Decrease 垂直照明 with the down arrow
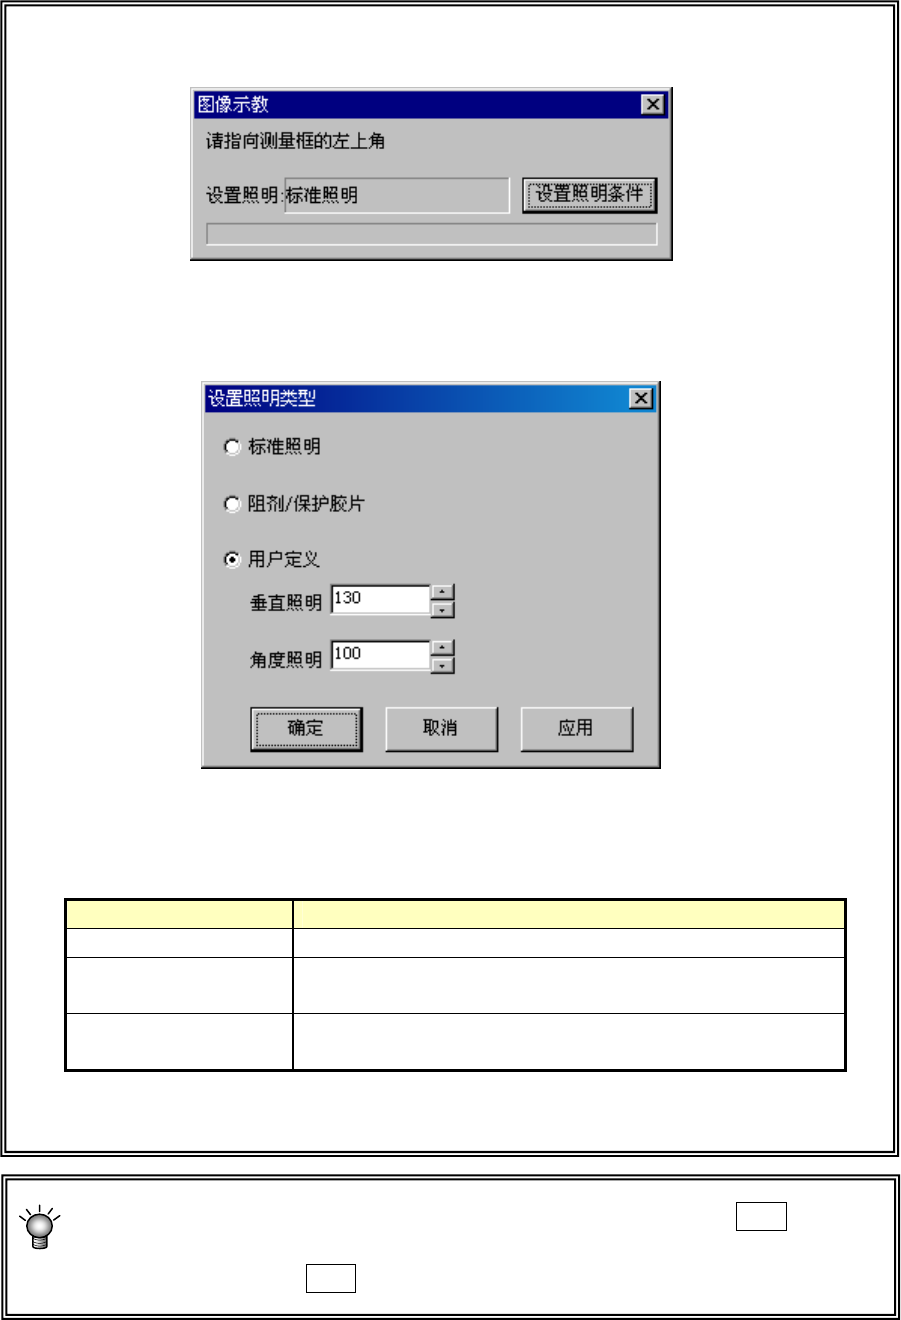 point(443,609)
